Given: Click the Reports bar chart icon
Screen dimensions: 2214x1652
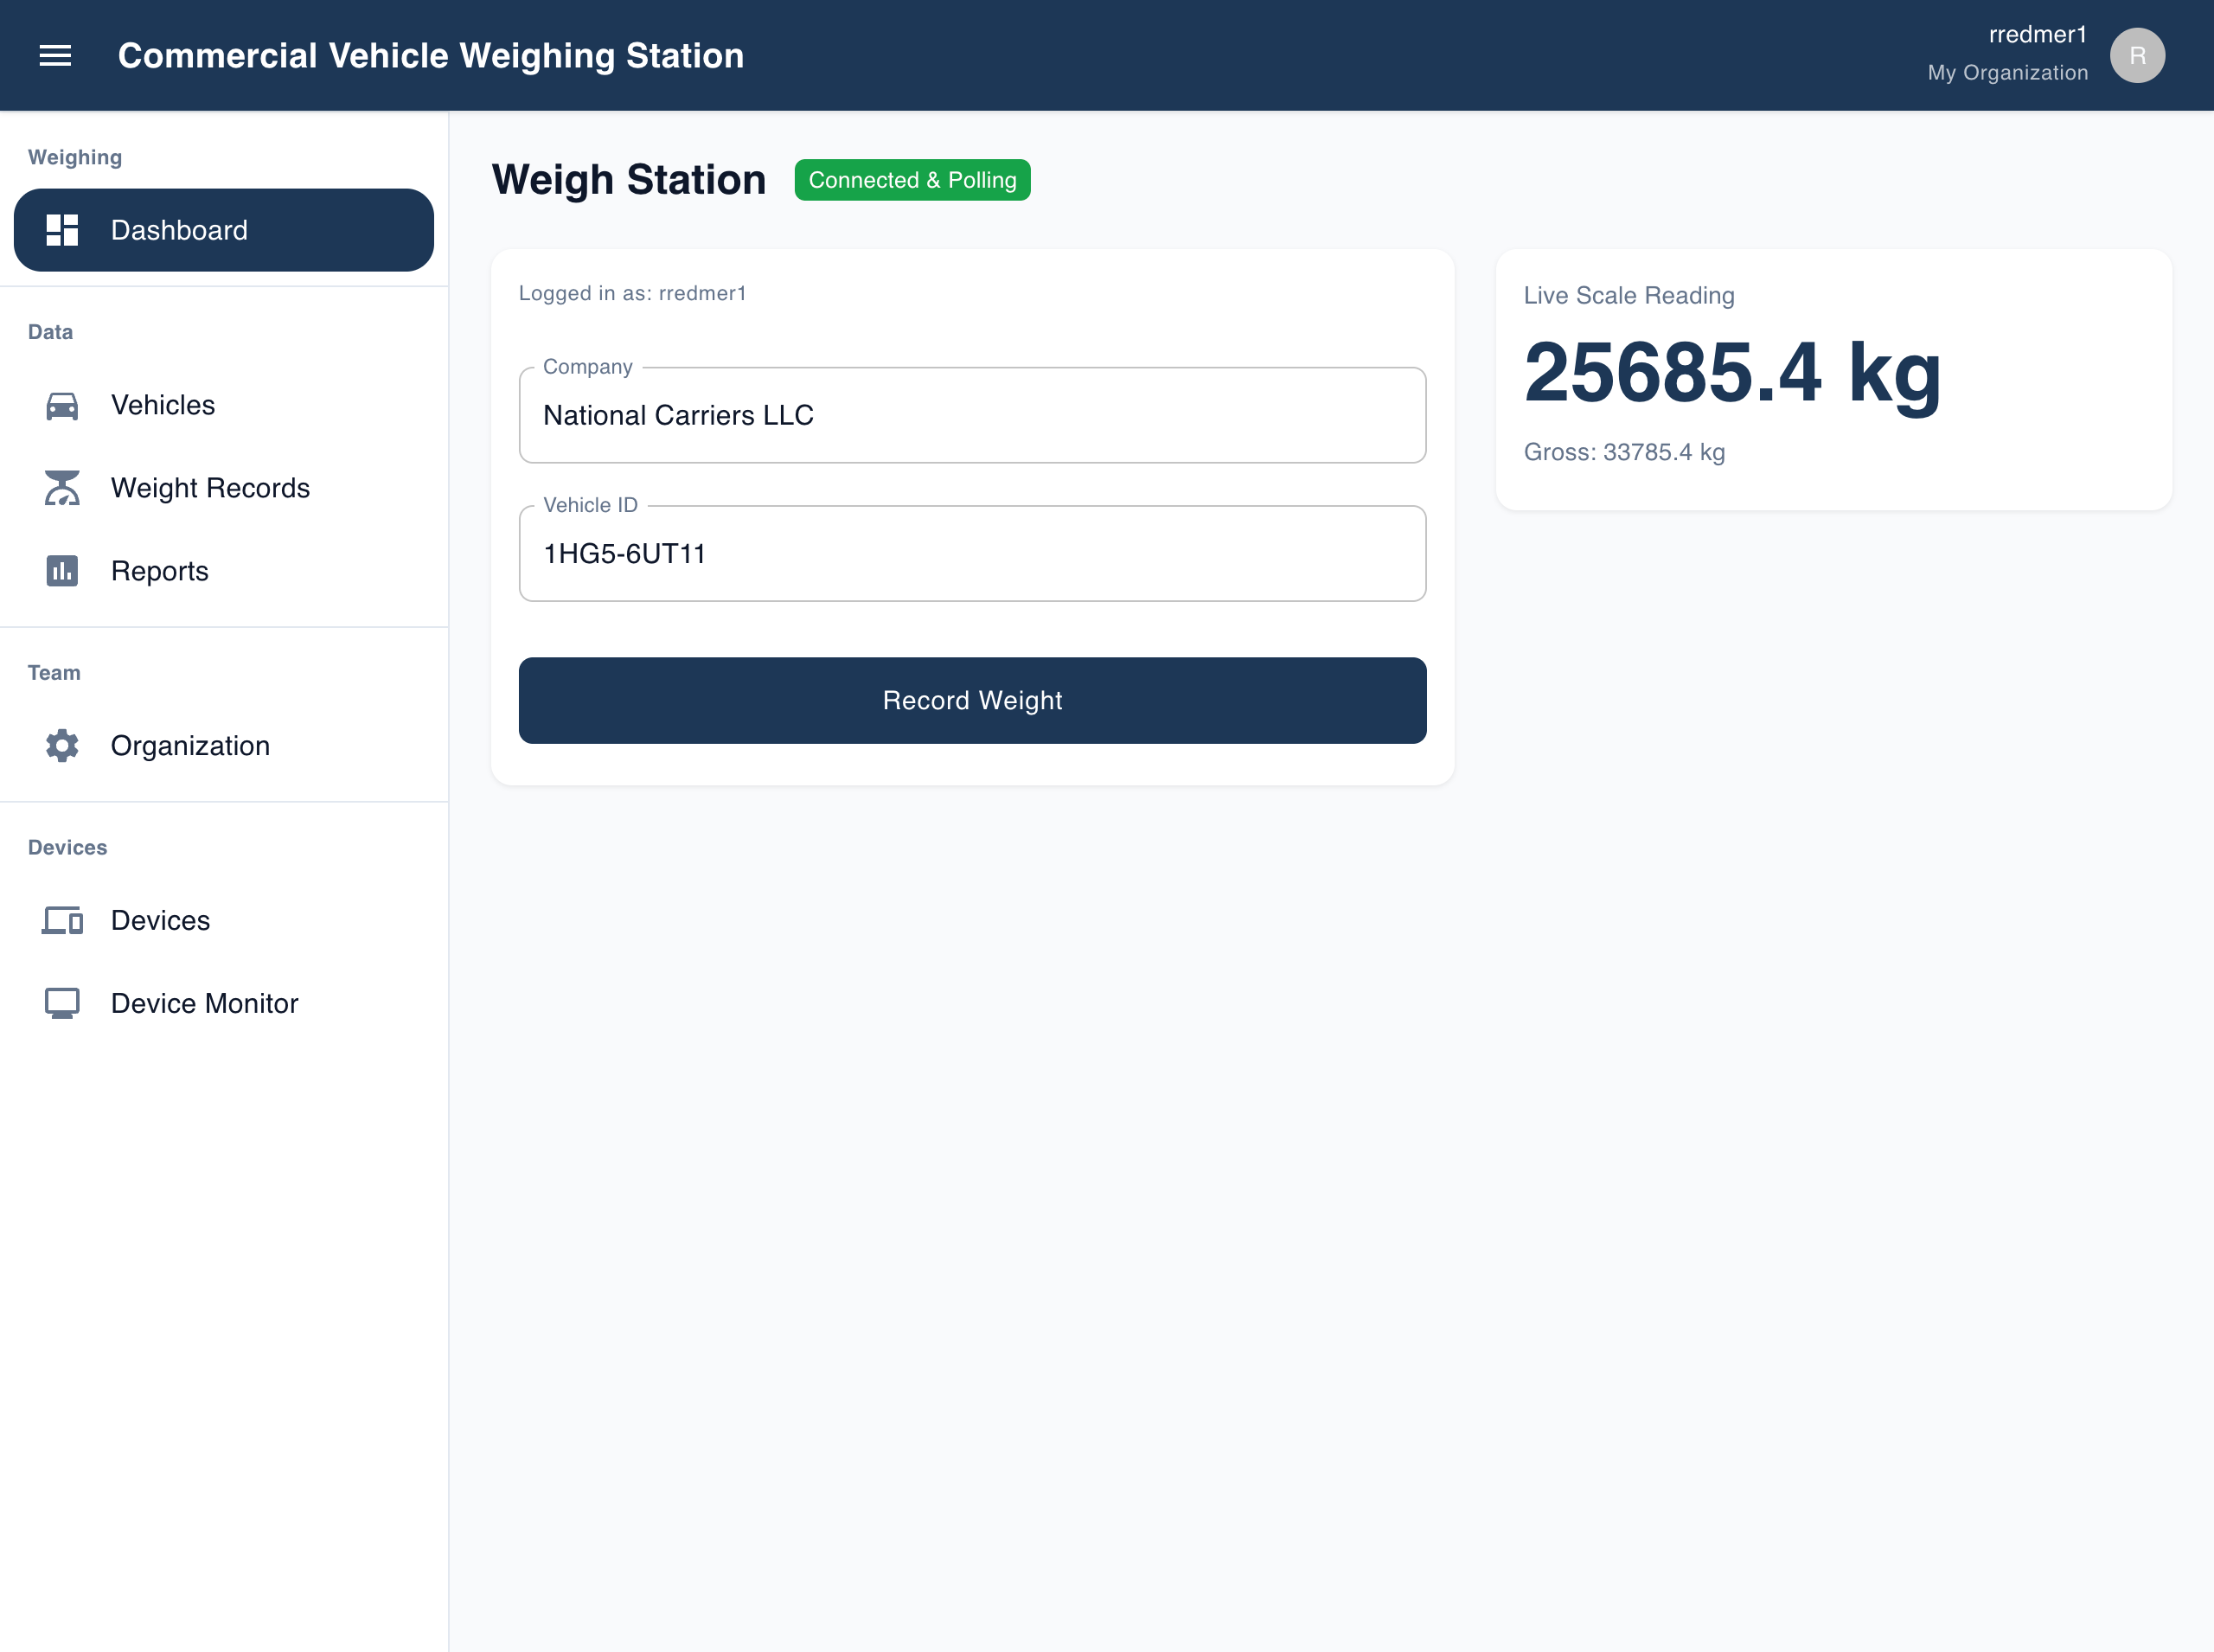Looking at the screenshot, I should coord(62,571).
